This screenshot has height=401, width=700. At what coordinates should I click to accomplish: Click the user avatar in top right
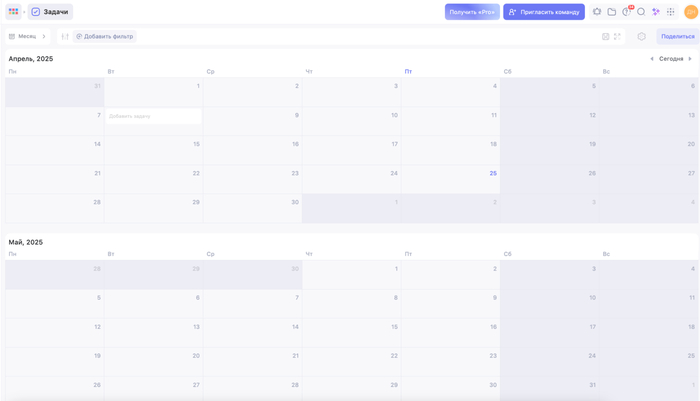tap(690, 12)
